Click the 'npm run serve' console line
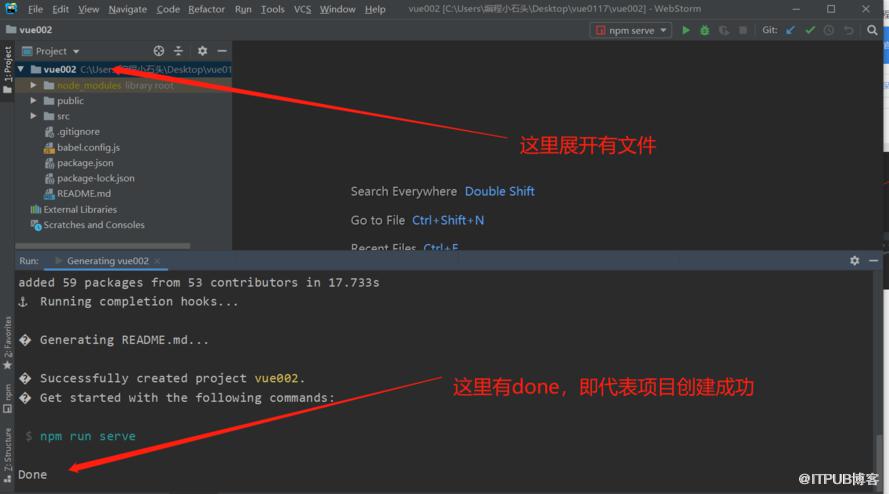The height and width of the screenshot is (494, 889). pos(87,436)
